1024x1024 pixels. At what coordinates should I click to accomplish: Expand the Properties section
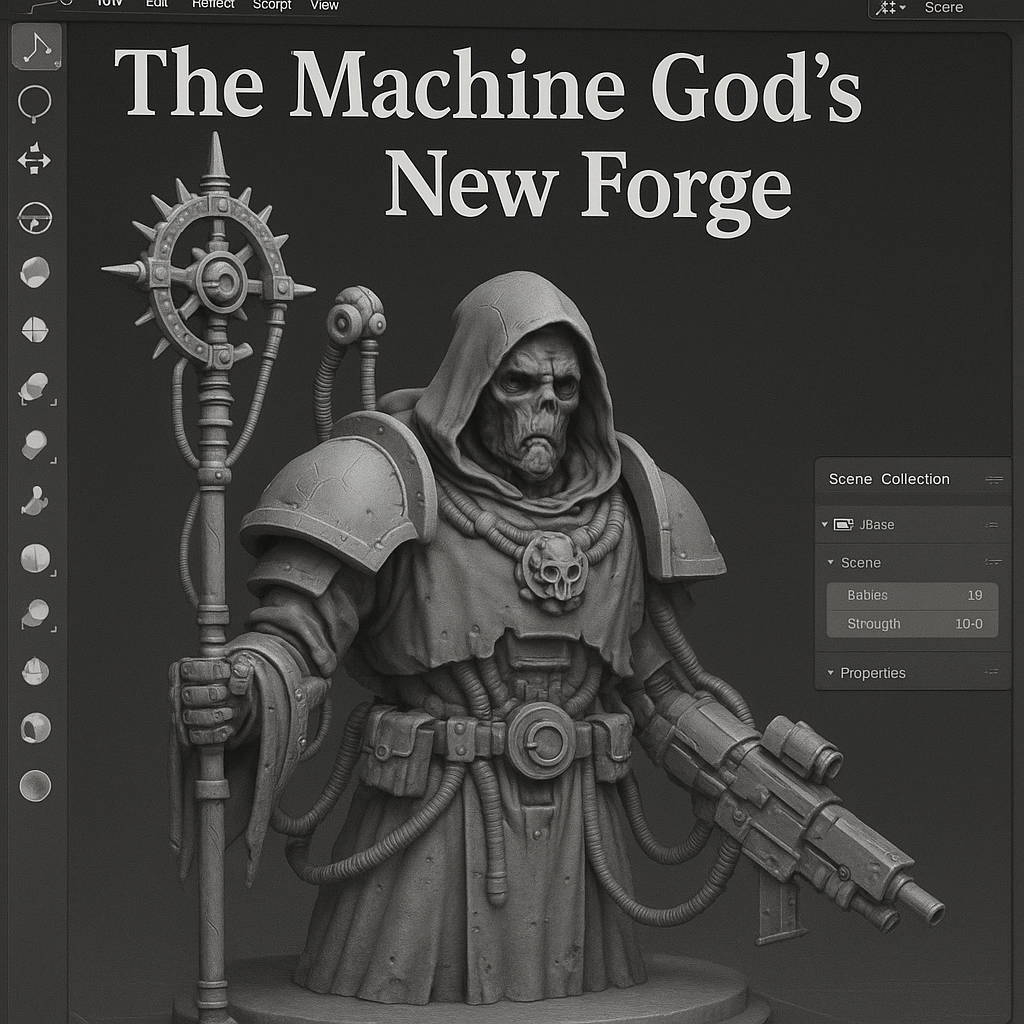[830, 673]
